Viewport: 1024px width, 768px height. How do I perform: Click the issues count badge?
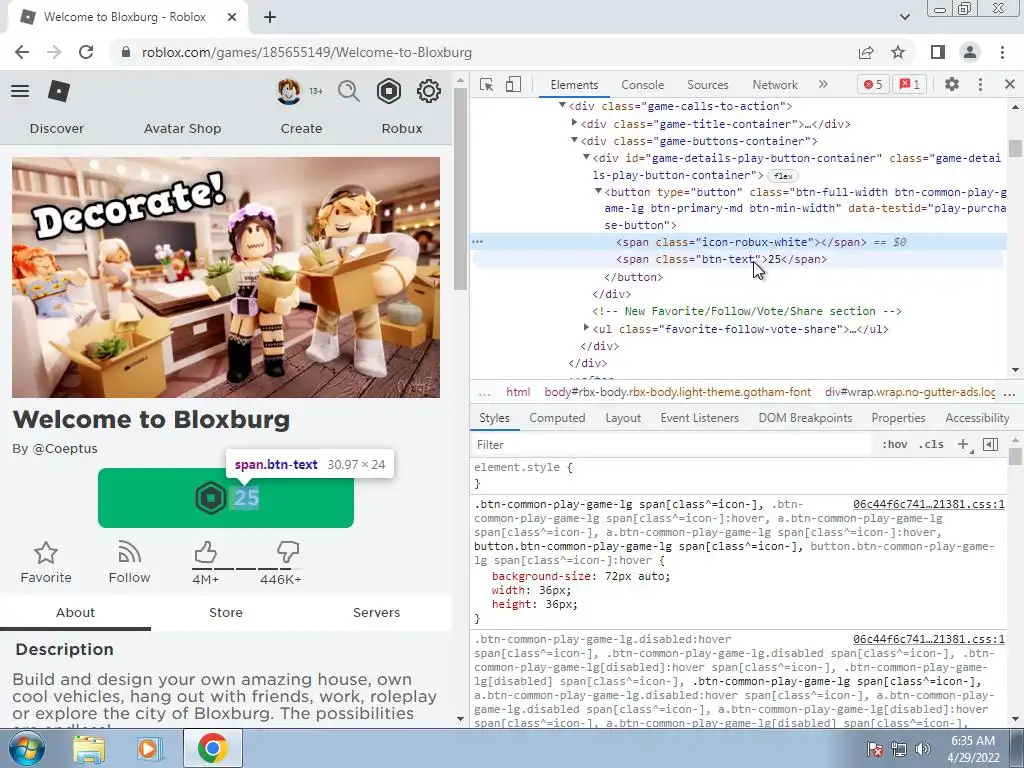click(910, 84)
